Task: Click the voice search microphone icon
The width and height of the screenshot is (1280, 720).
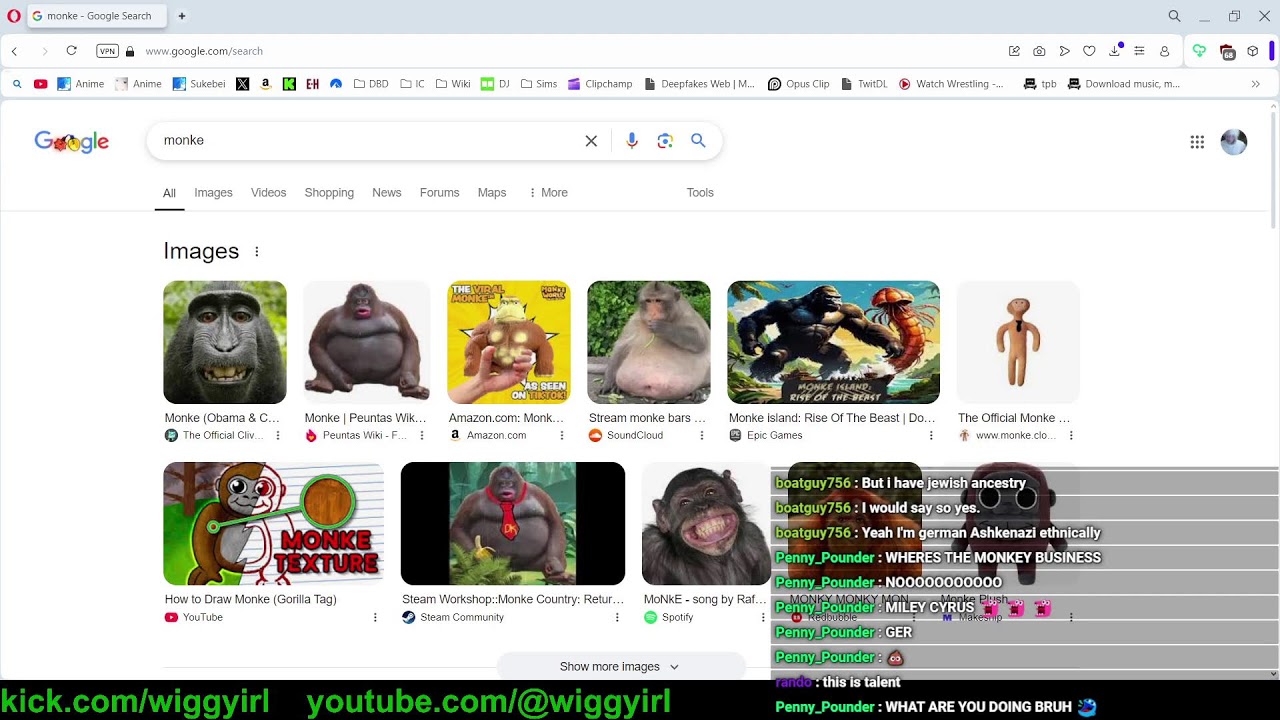Action: [631, 141]
